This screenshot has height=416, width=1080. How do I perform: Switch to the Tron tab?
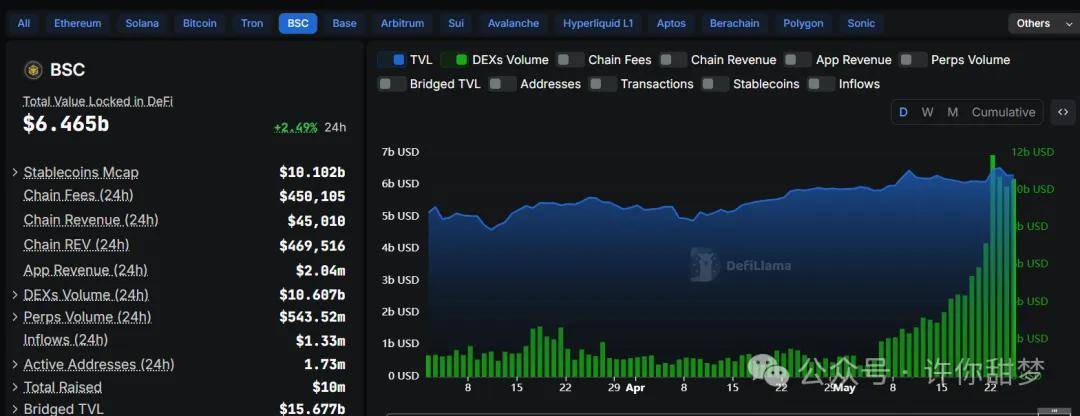click(252, 23)
